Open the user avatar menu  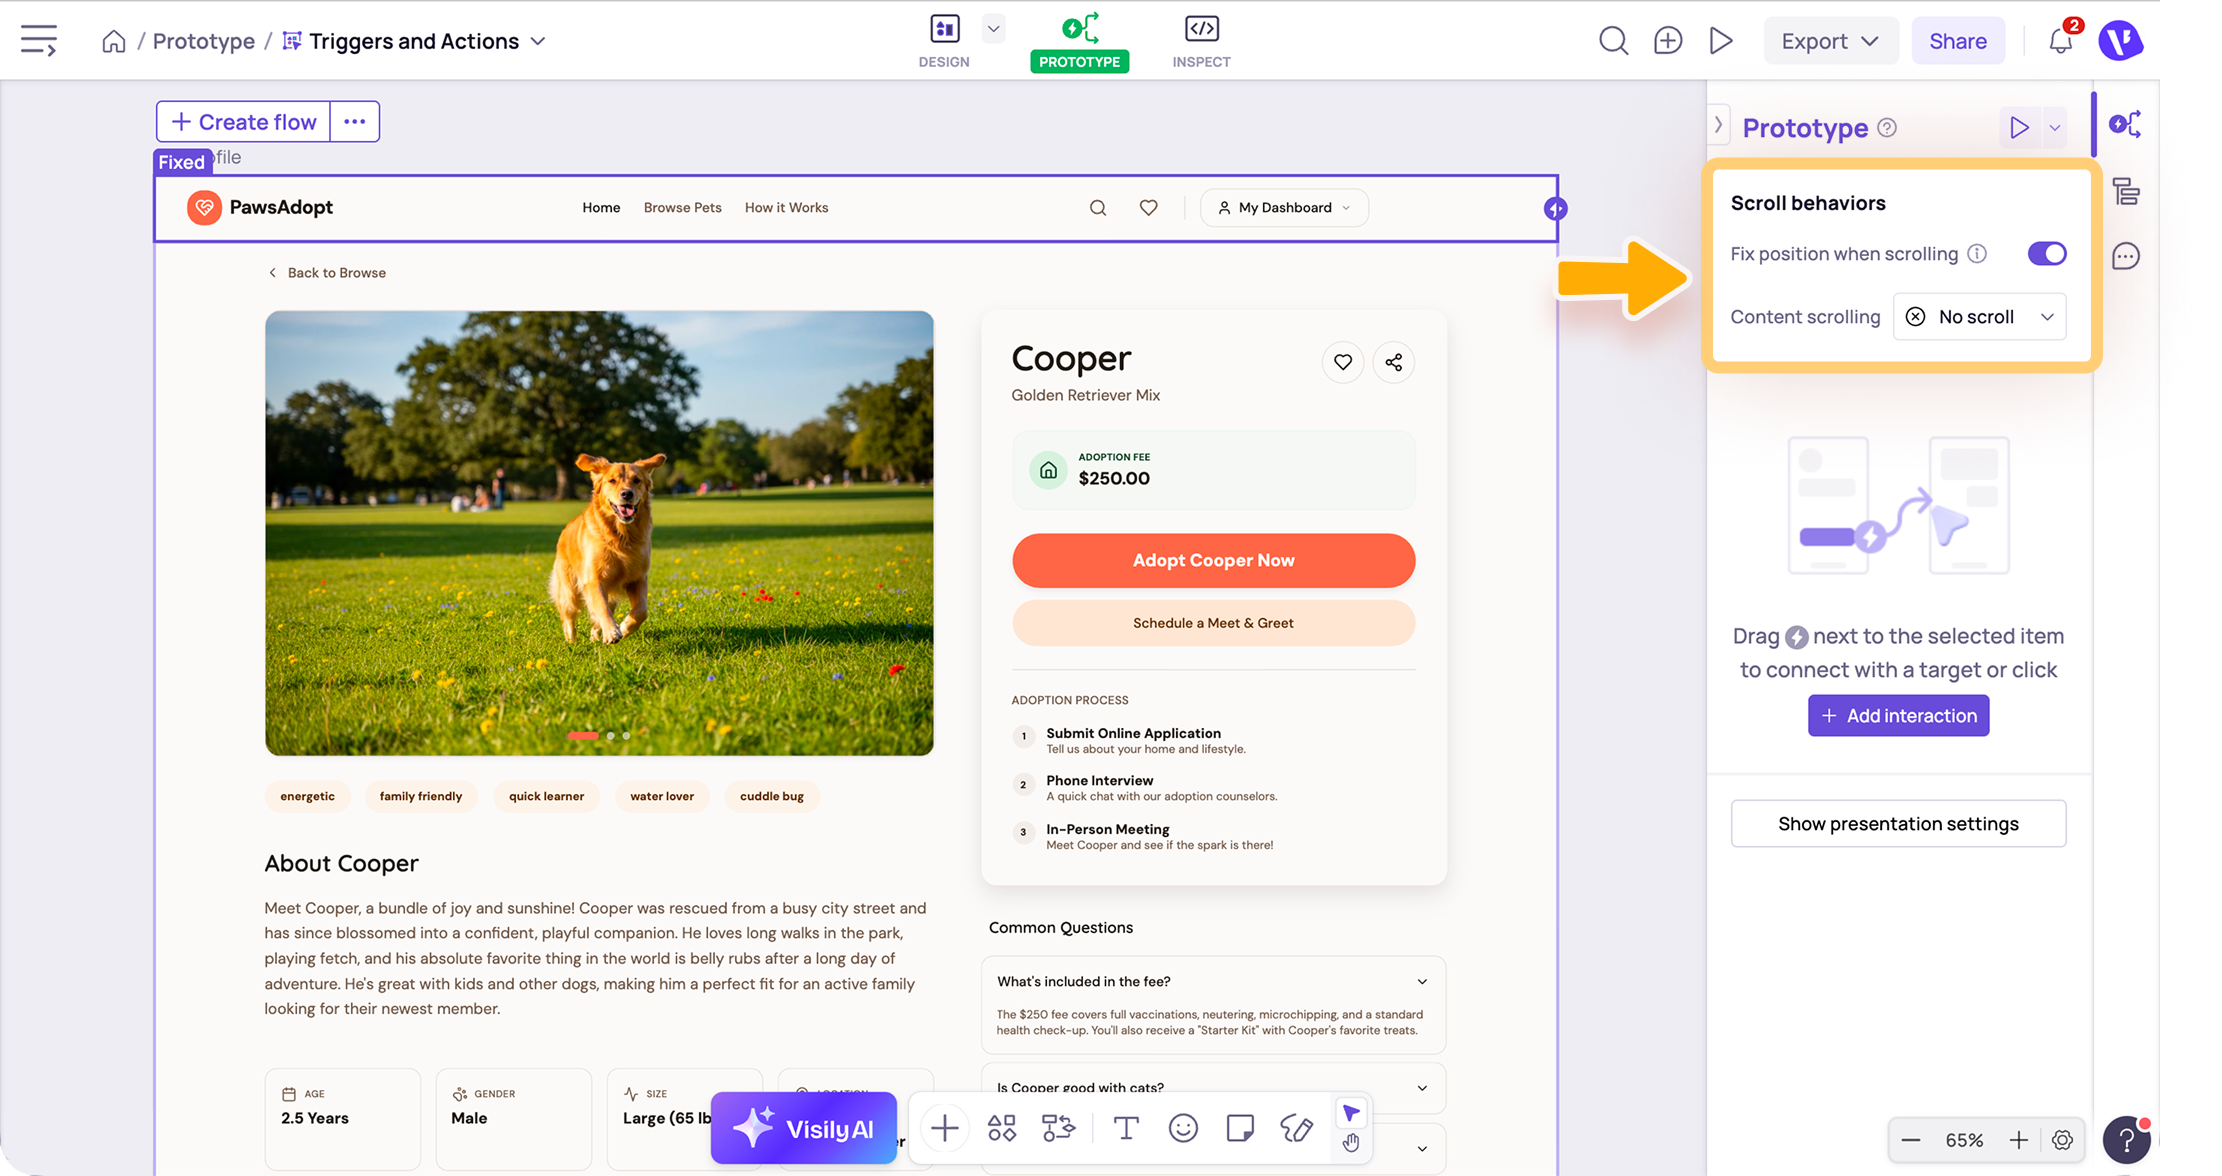tap(2120, 41)
